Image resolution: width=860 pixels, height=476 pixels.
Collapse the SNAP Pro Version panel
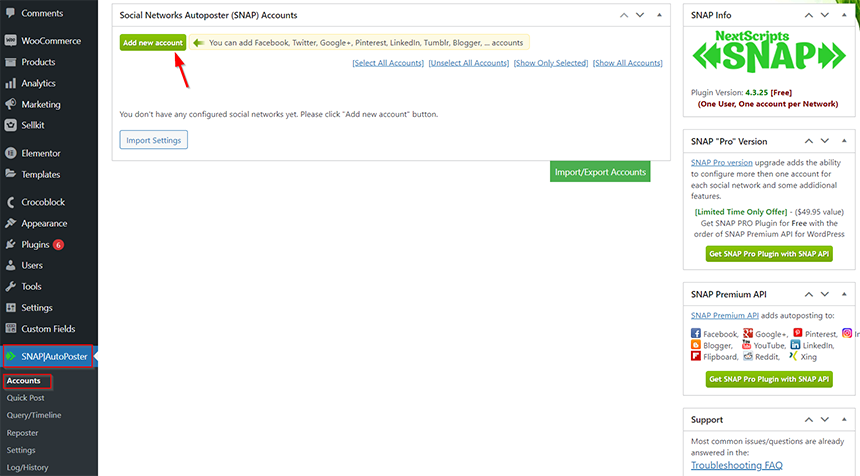pos(844,141)
